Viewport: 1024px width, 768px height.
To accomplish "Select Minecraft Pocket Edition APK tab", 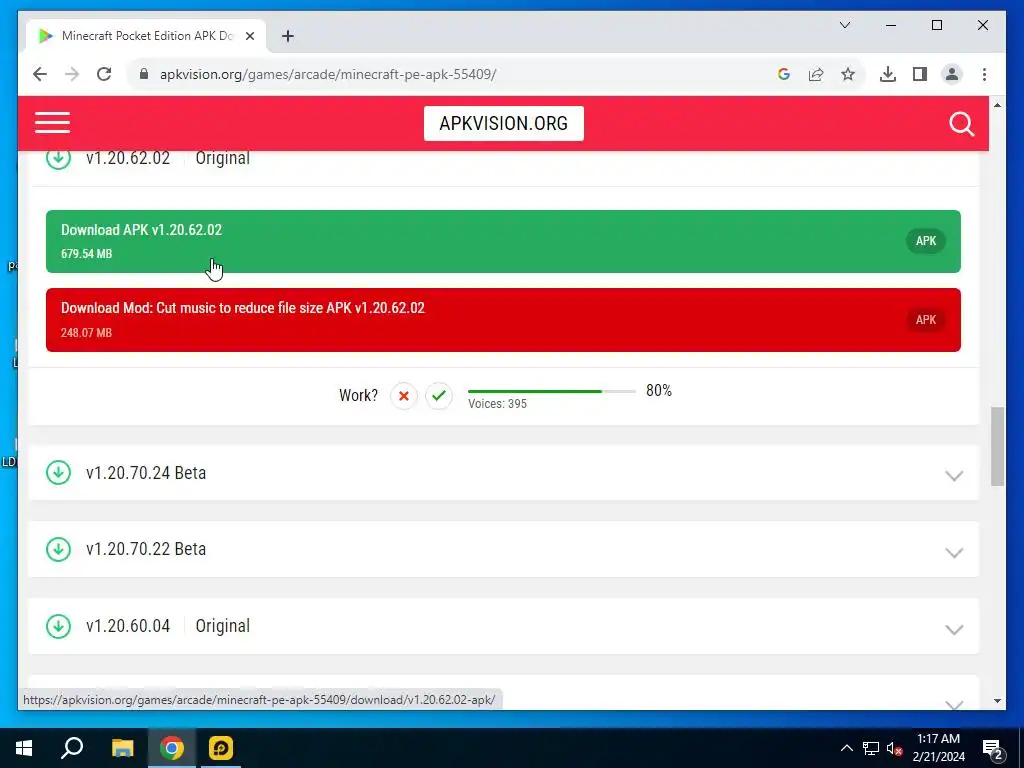I will pyautogui.click(x=146, y=36).
